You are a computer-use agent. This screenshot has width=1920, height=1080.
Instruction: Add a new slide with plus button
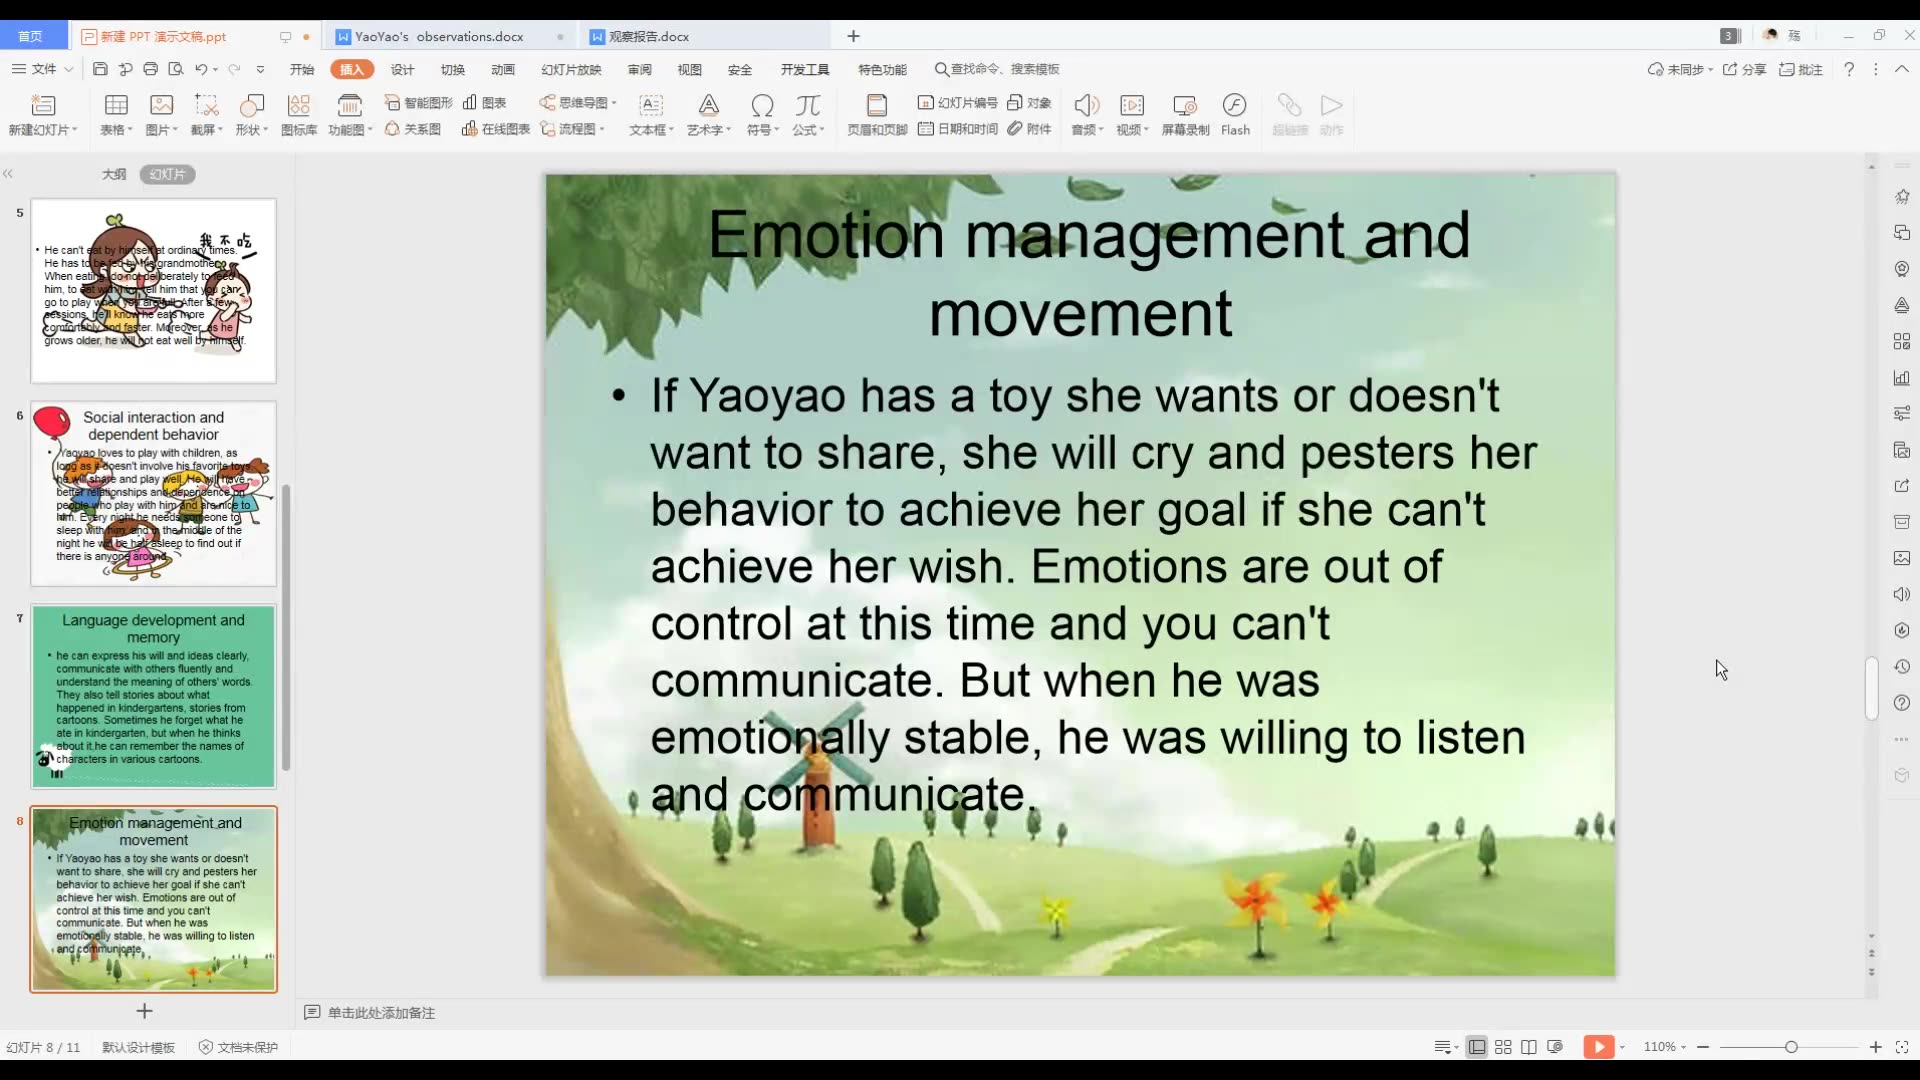(x=144, y=1011)
